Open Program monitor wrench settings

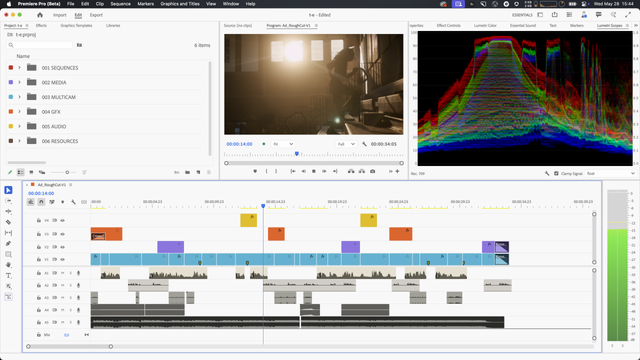click(364, 144)
